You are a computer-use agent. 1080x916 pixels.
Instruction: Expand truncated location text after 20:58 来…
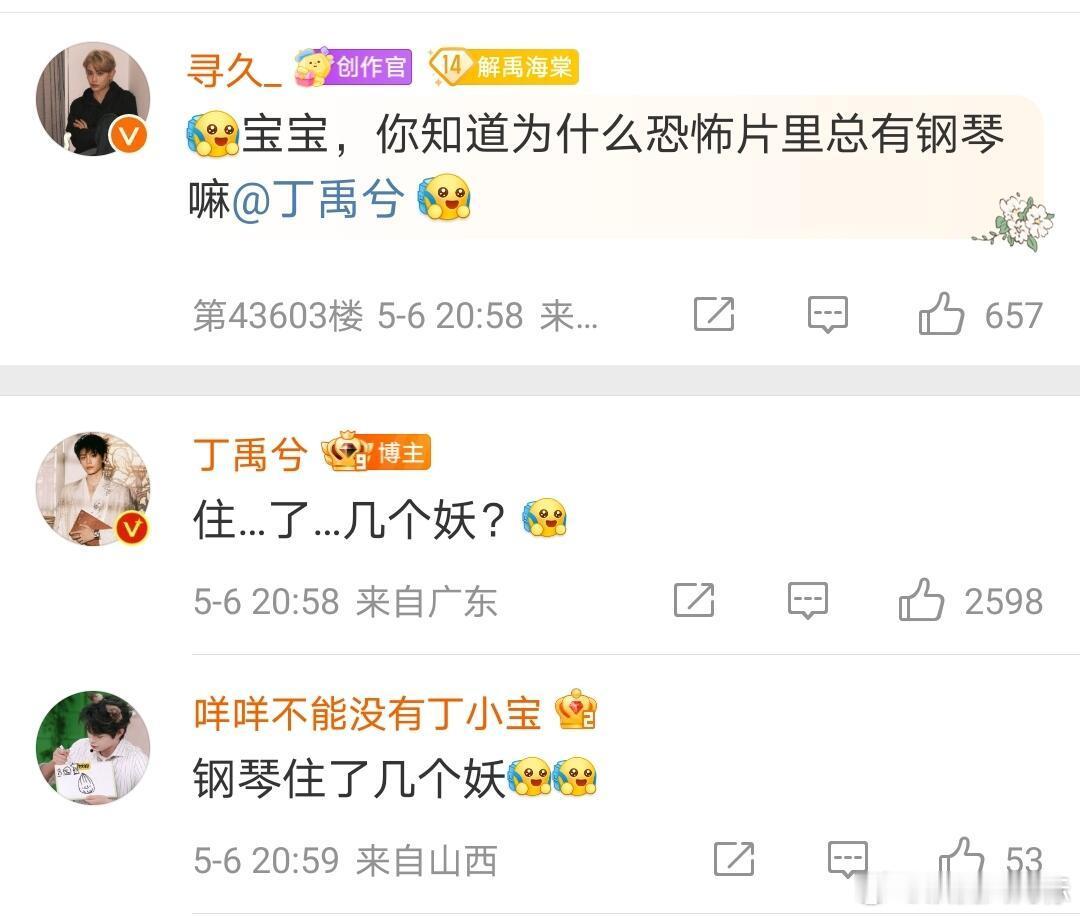coord(568,315)
